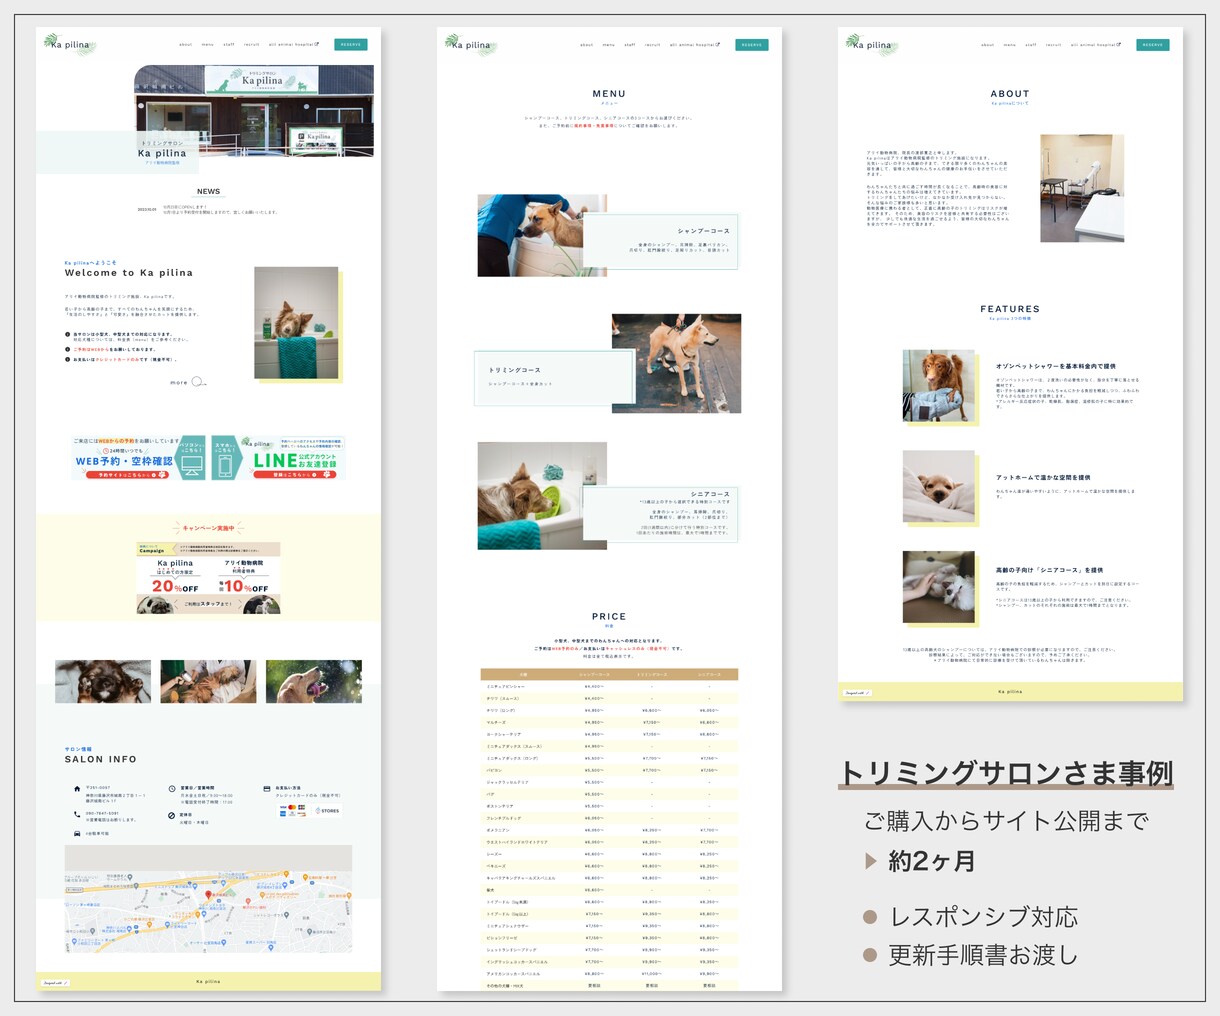Image resolution: width=1220 pixels, height=1016 pixels.
Task: Open the Ka pilina logo on the right page
Action: pyautogui.click(x=871, y=44)
